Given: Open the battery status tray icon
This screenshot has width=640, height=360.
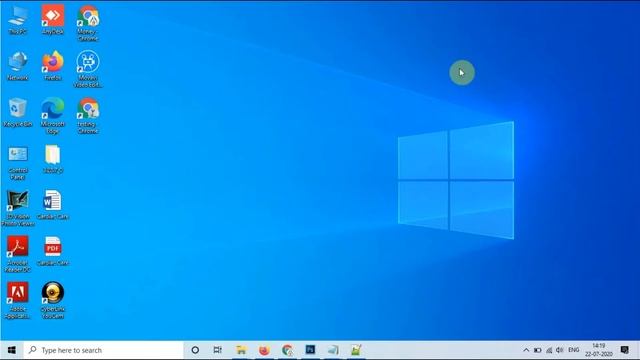Looking at the screenshot, I should point(538,350).
